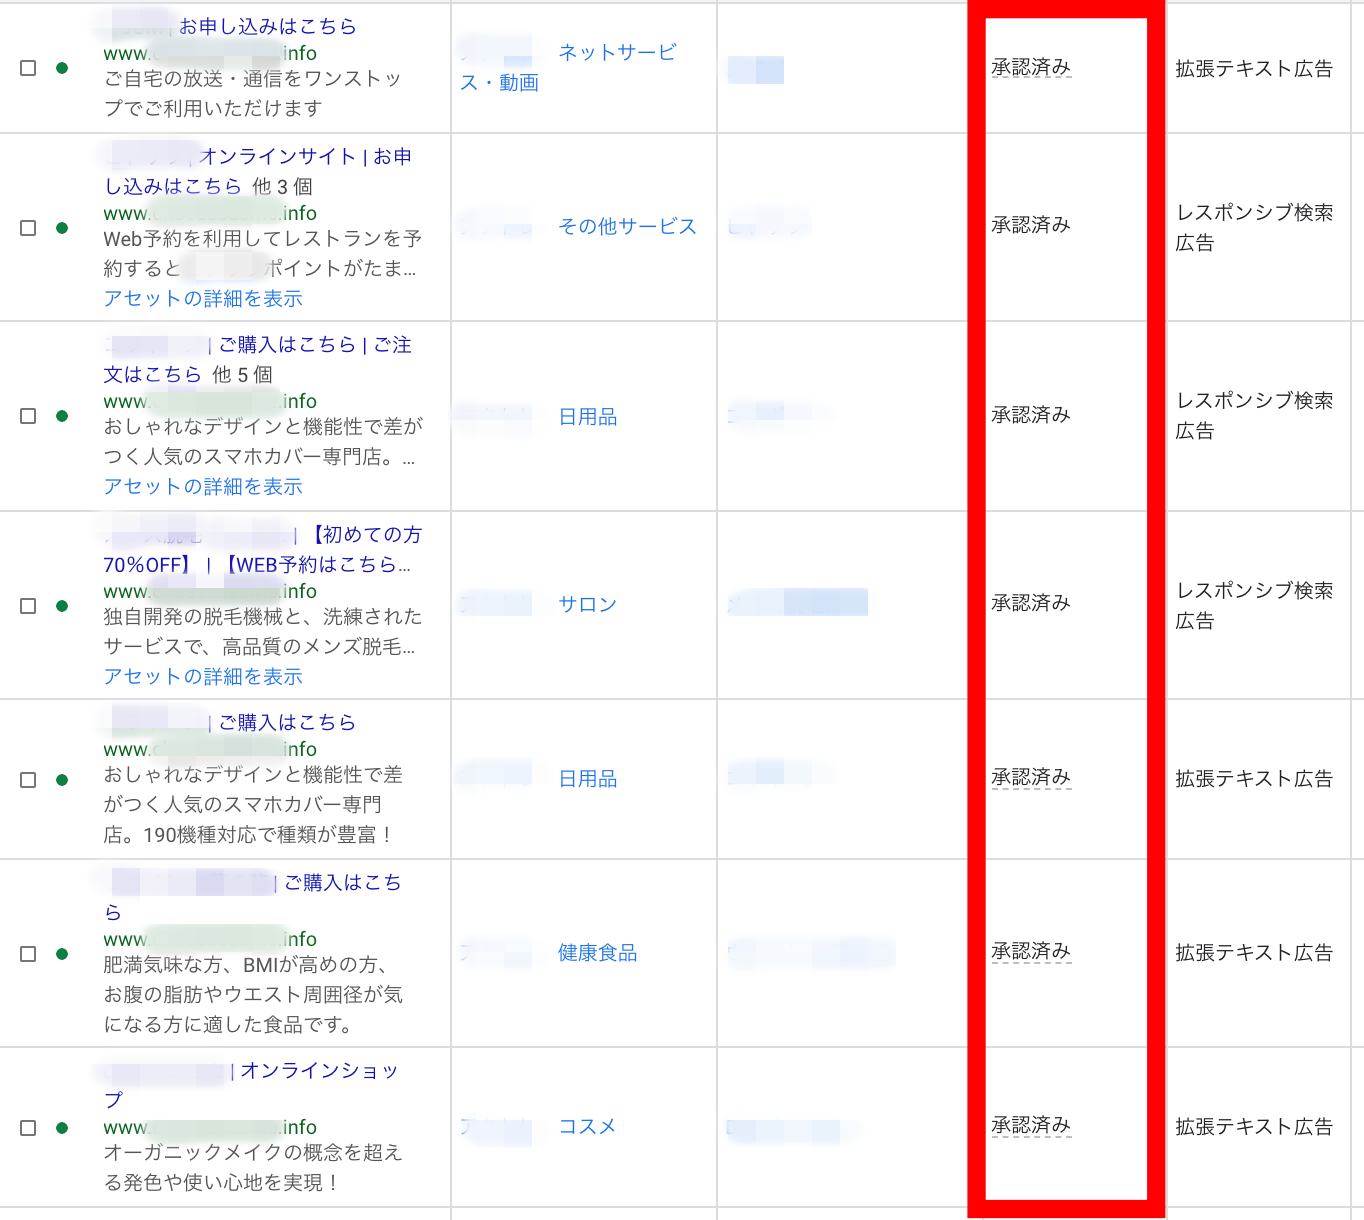Click 承認済み status in the コスメ row
Screen dimensions: 1364x1220
(1031, 1126)
